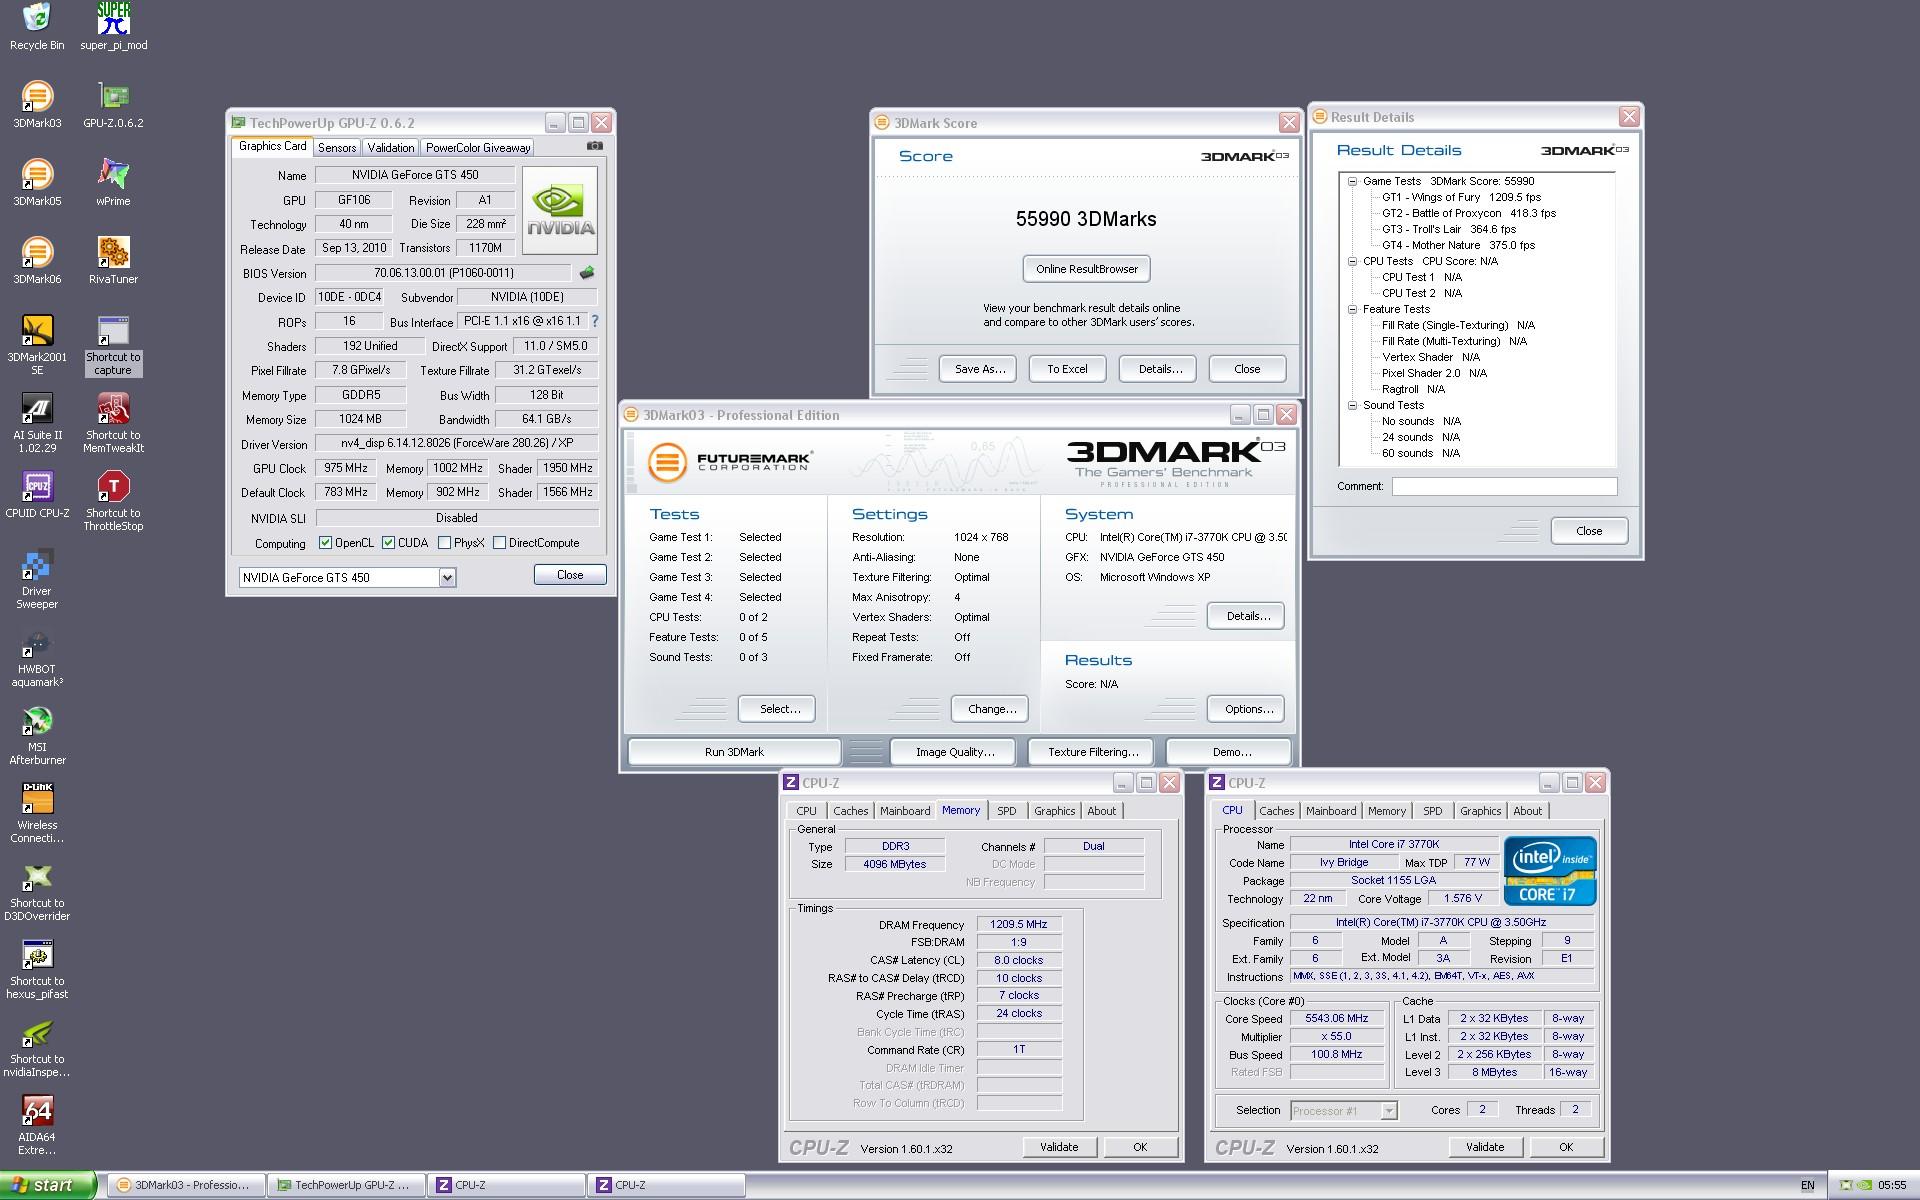The width and height of the screenshot is (1920, 1200).
Task: Collapse Sound Tests tree node
Action: coord(1352,405)
